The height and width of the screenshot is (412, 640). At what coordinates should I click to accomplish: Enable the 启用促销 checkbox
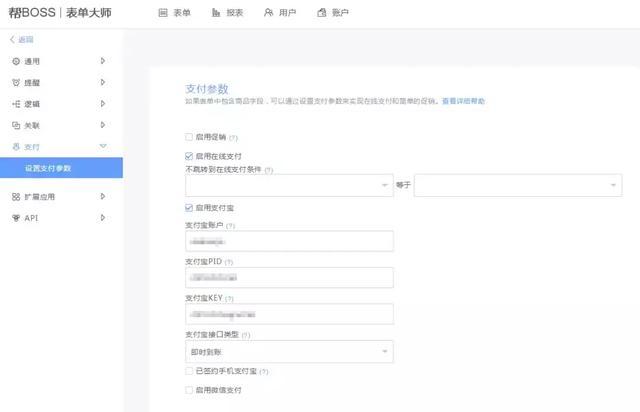(x=189, y=137)
